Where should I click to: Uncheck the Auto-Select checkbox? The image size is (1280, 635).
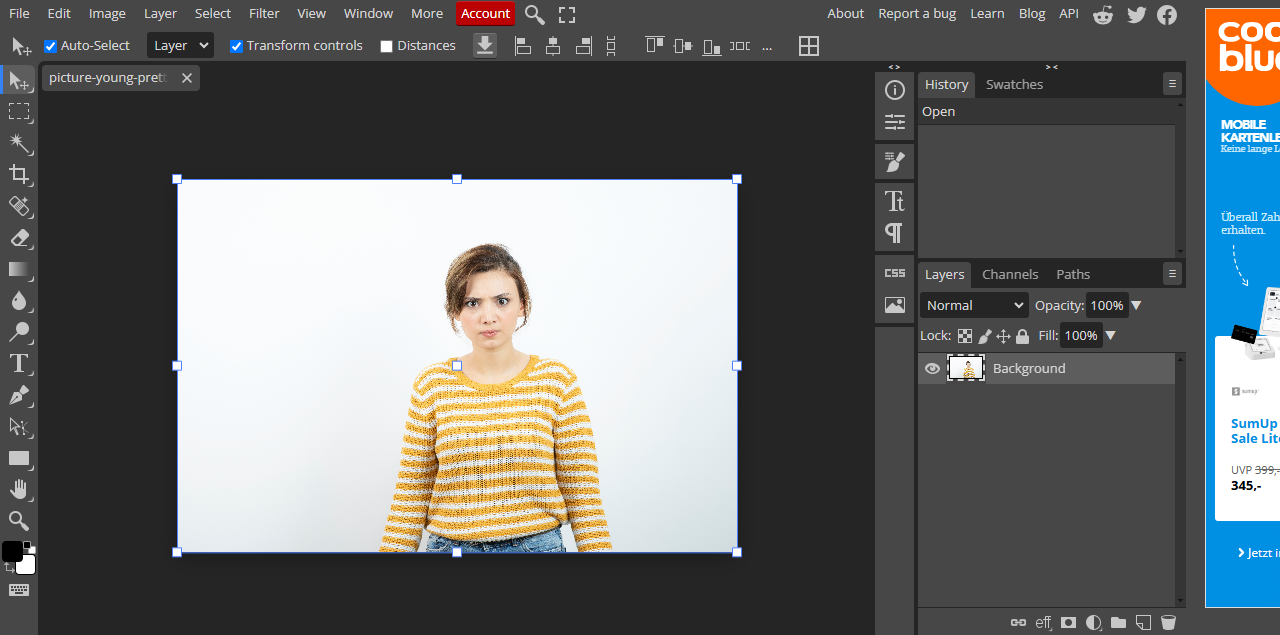click(x=50, y=46)
